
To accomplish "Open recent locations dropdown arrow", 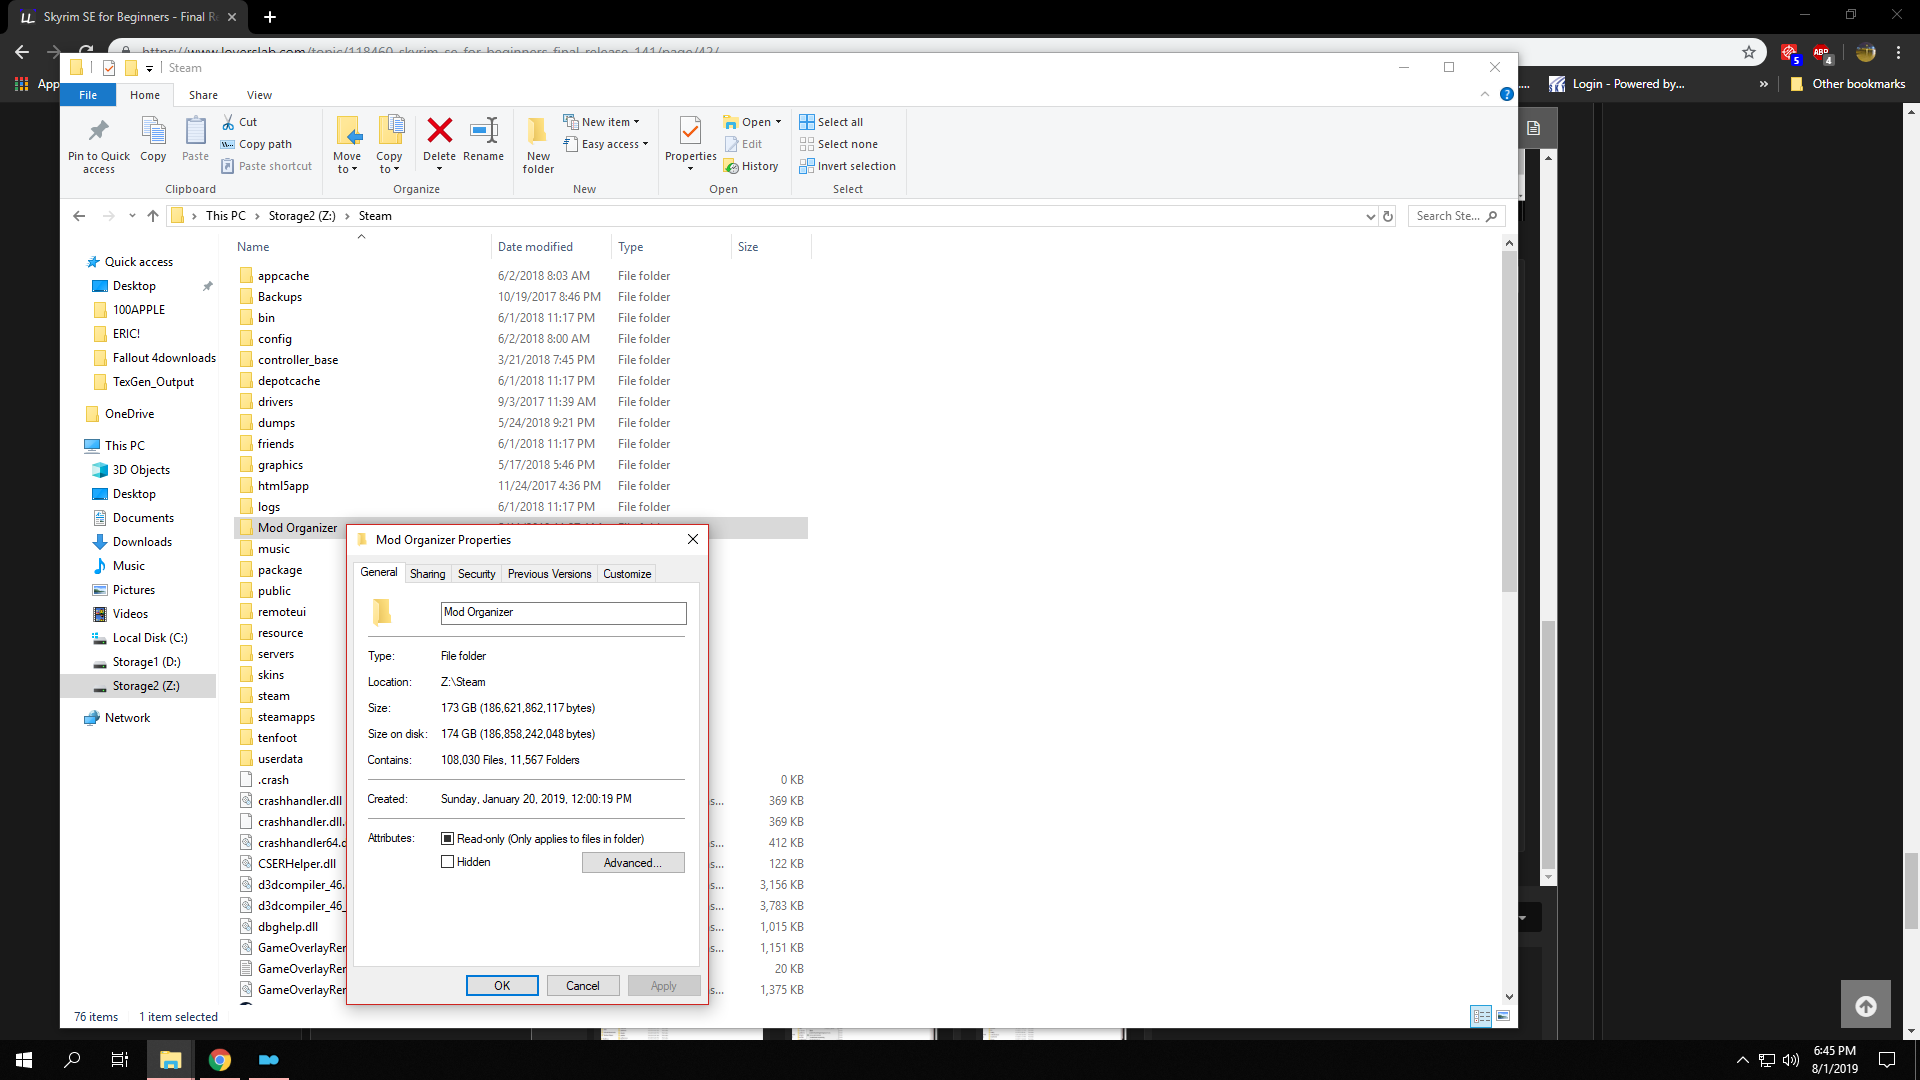I will [x=132, y=216].
